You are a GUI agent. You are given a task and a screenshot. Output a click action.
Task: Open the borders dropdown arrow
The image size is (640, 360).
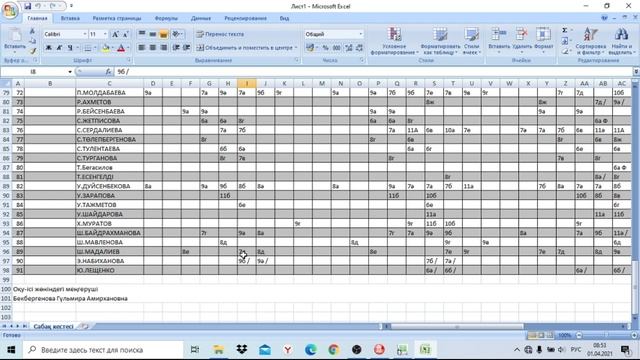point(95,48)
